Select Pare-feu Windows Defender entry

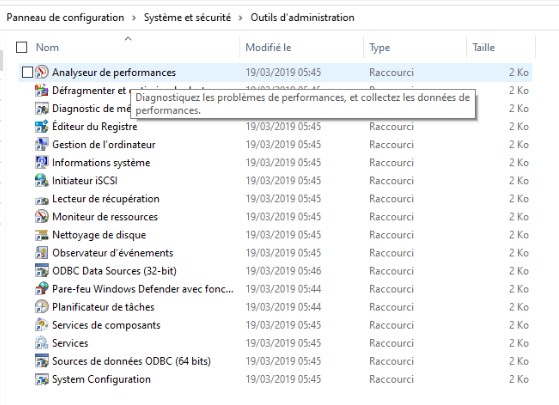pos(143,289)
